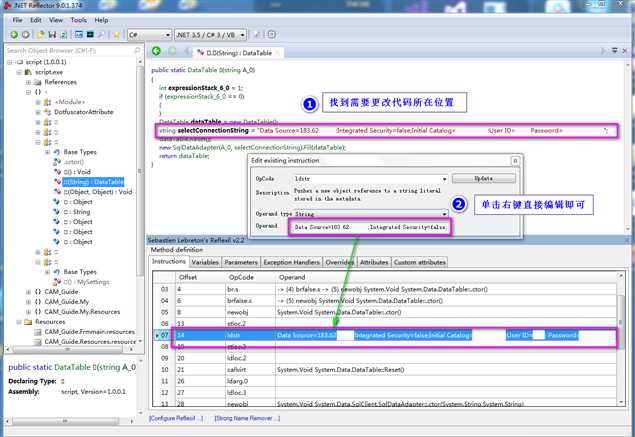Click the yellow star bookmark toolbar icon

117,35
